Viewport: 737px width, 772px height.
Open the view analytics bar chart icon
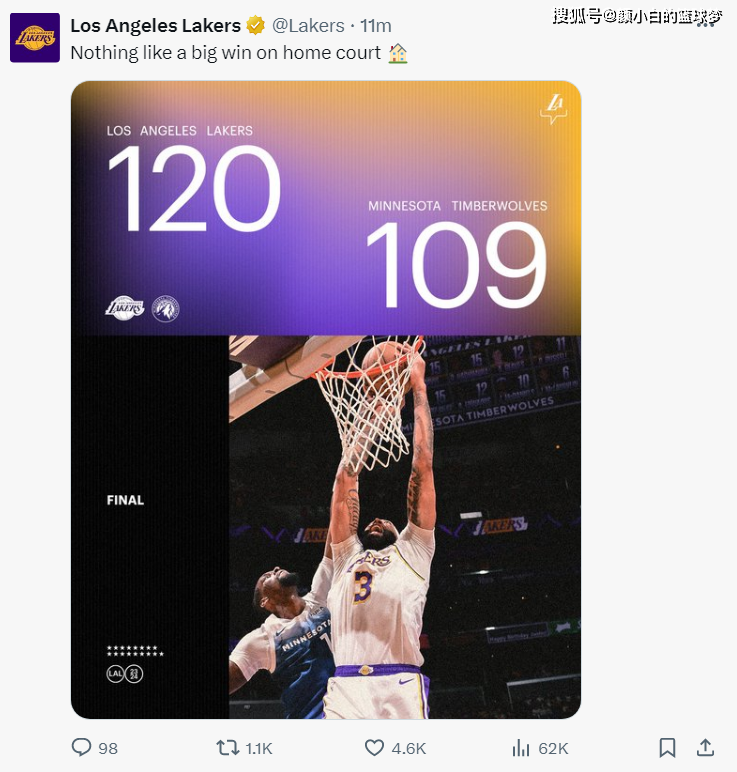[520, 747]
